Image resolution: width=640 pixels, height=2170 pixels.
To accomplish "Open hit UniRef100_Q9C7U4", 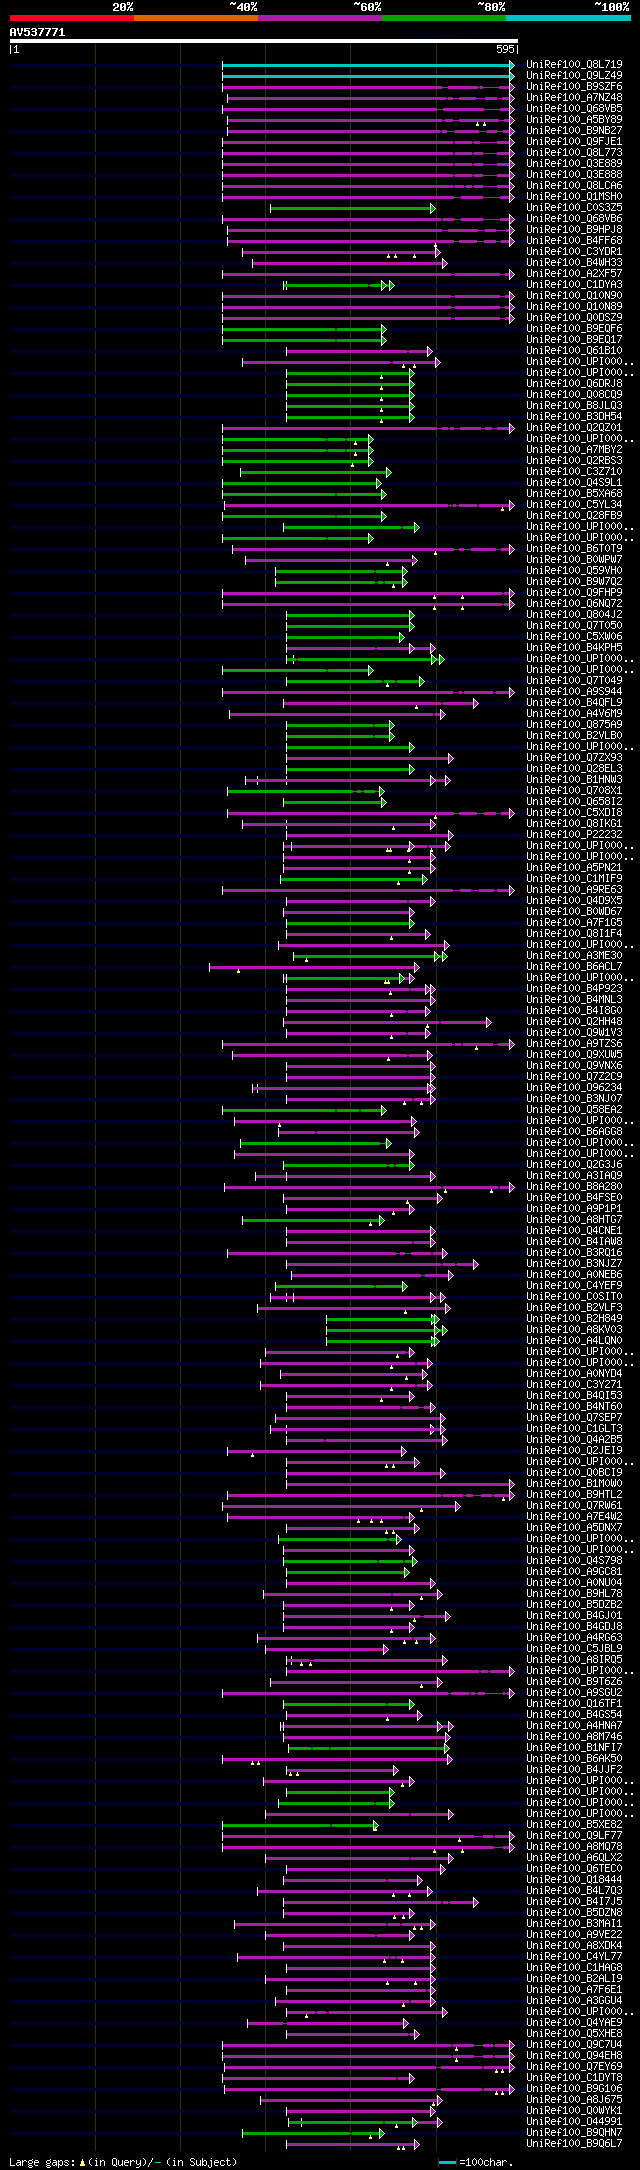I will pyautogui.click(x=574, y=2045).
